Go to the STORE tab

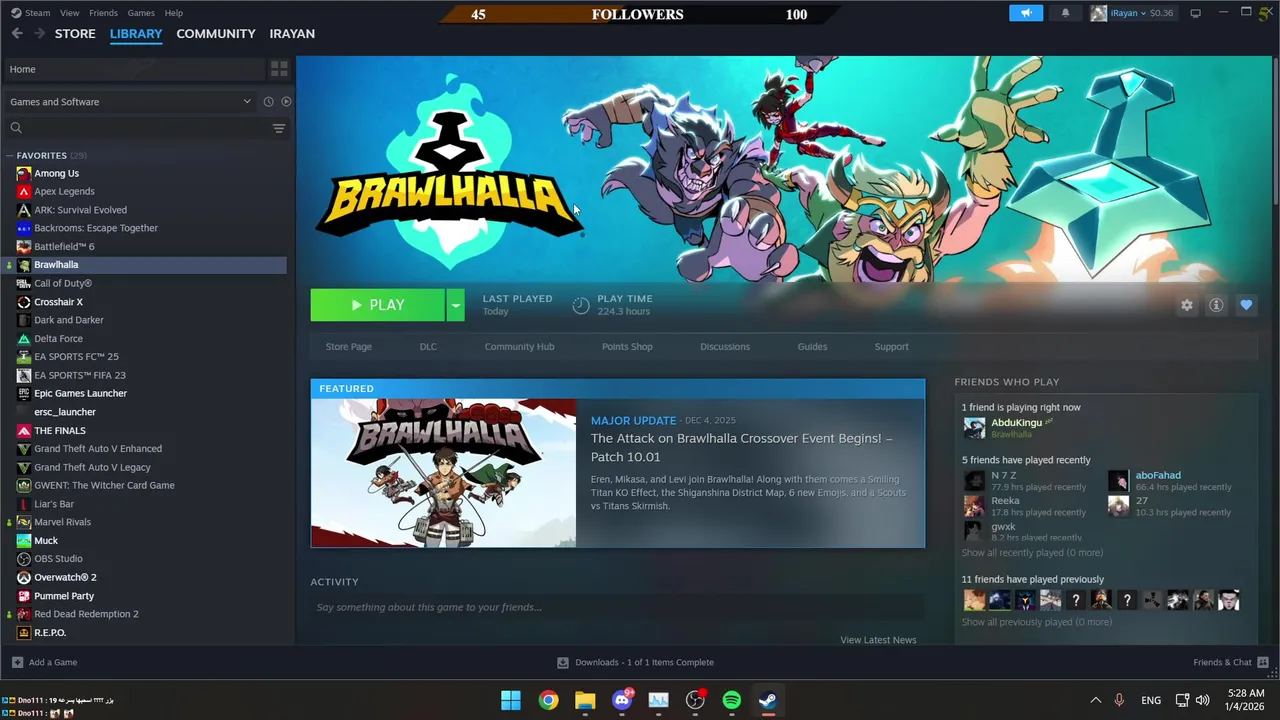coord(75,33)
